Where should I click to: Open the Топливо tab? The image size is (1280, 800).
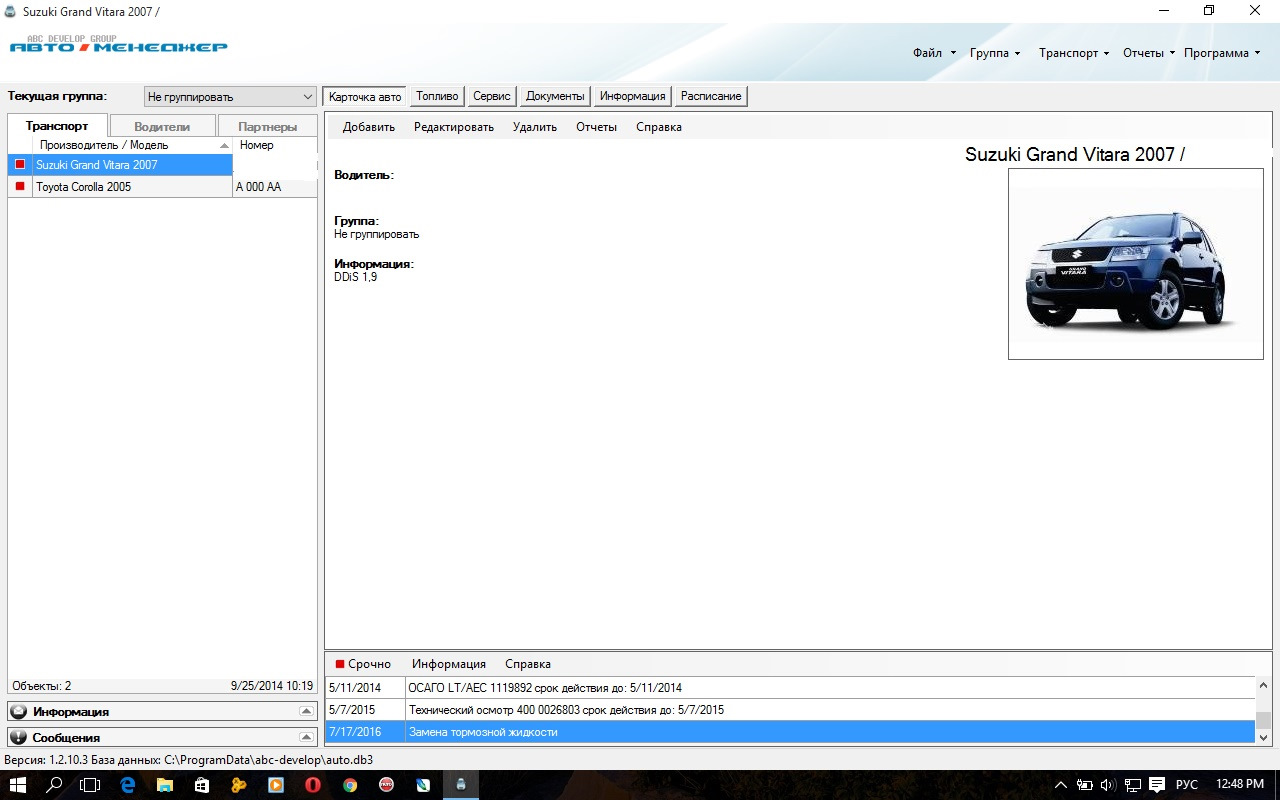(437, 96)
